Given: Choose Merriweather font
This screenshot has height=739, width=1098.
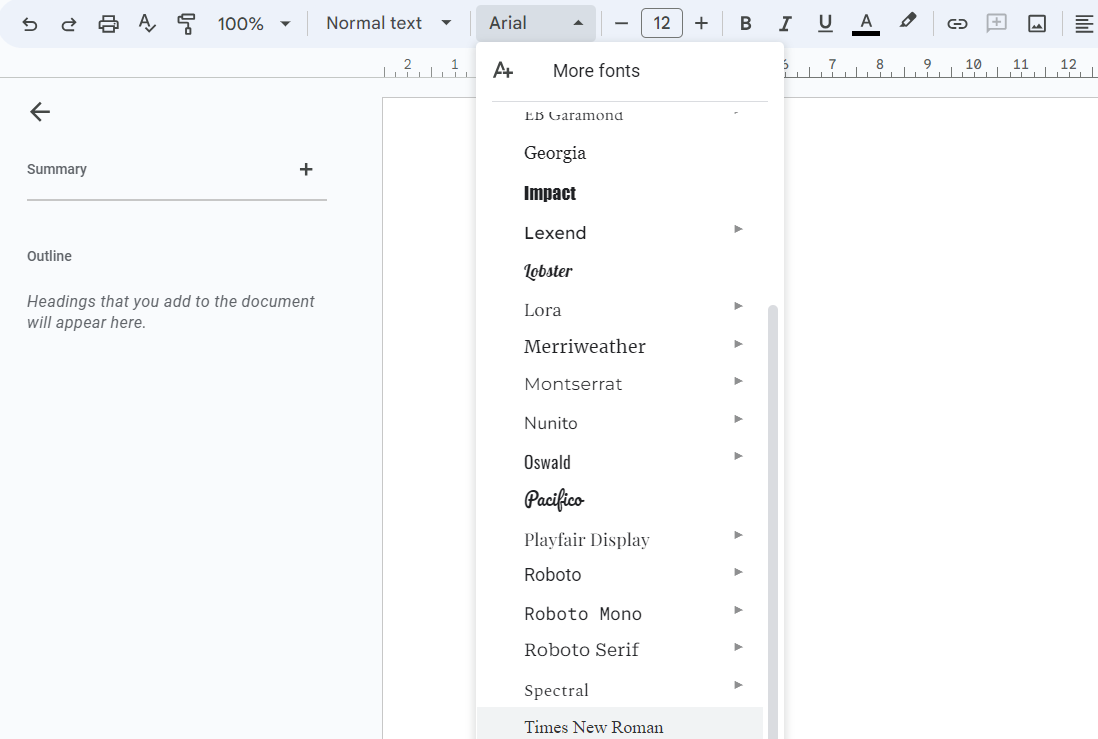Looking at the screenshot, I should [585, 347].
